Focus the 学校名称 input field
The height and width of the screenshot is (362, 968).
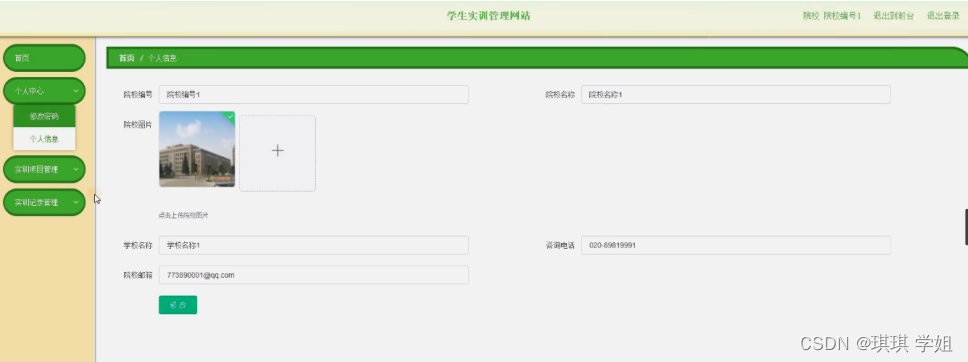[314, 245]
